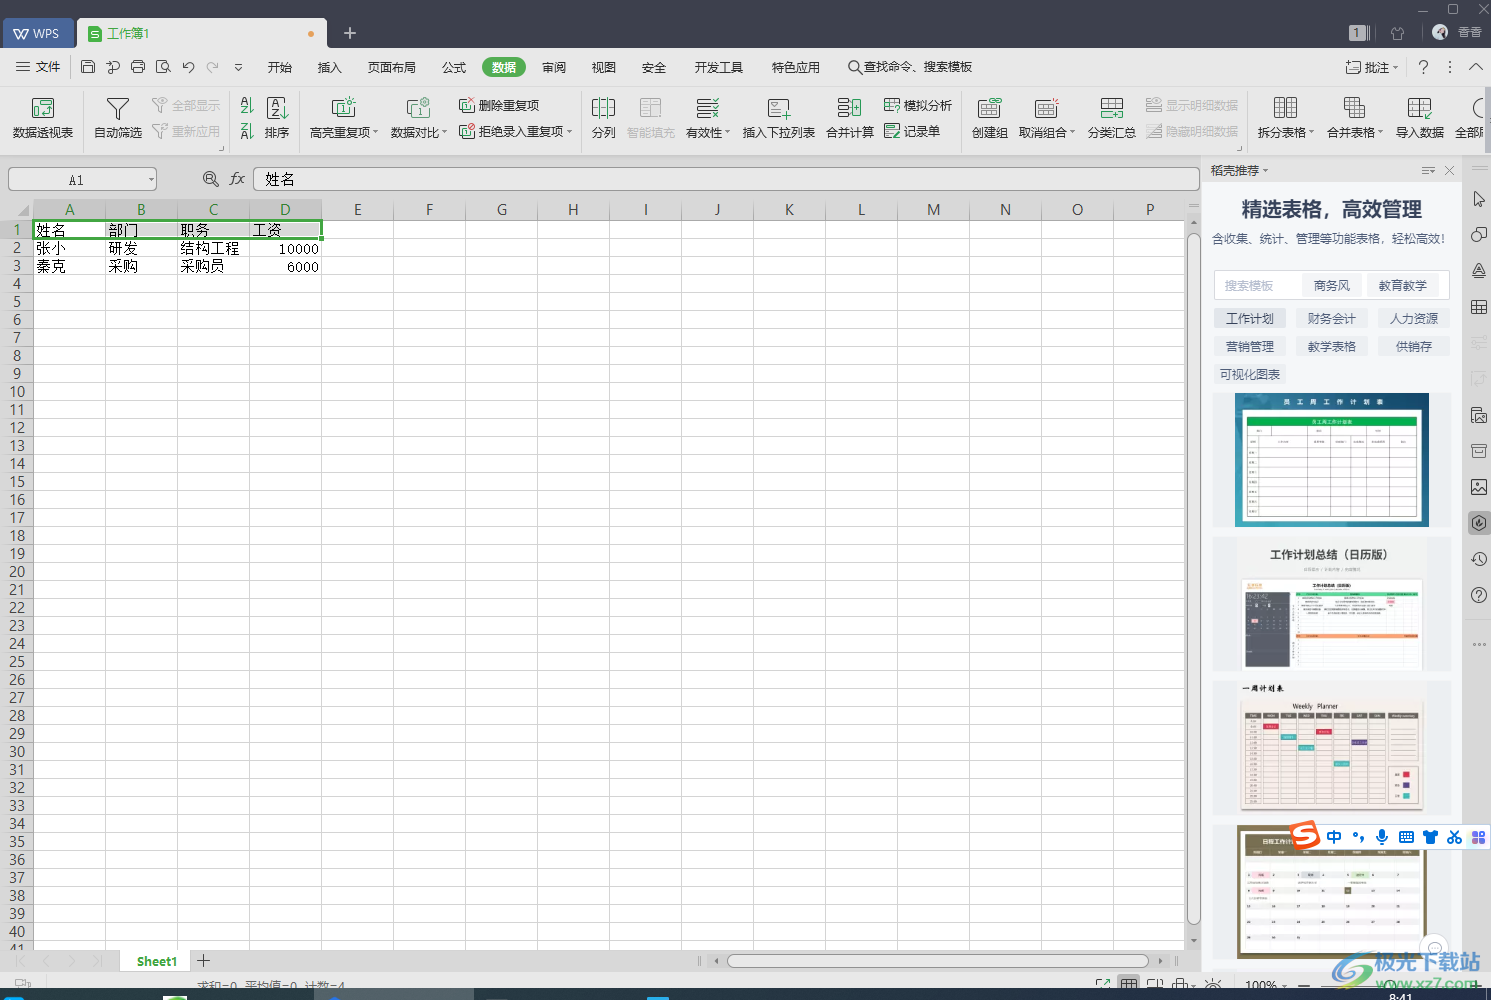This screenshot has width=1491, height=1000.
Task: Click the Print icon in quick toolbar
Action: tap(138, 67)
